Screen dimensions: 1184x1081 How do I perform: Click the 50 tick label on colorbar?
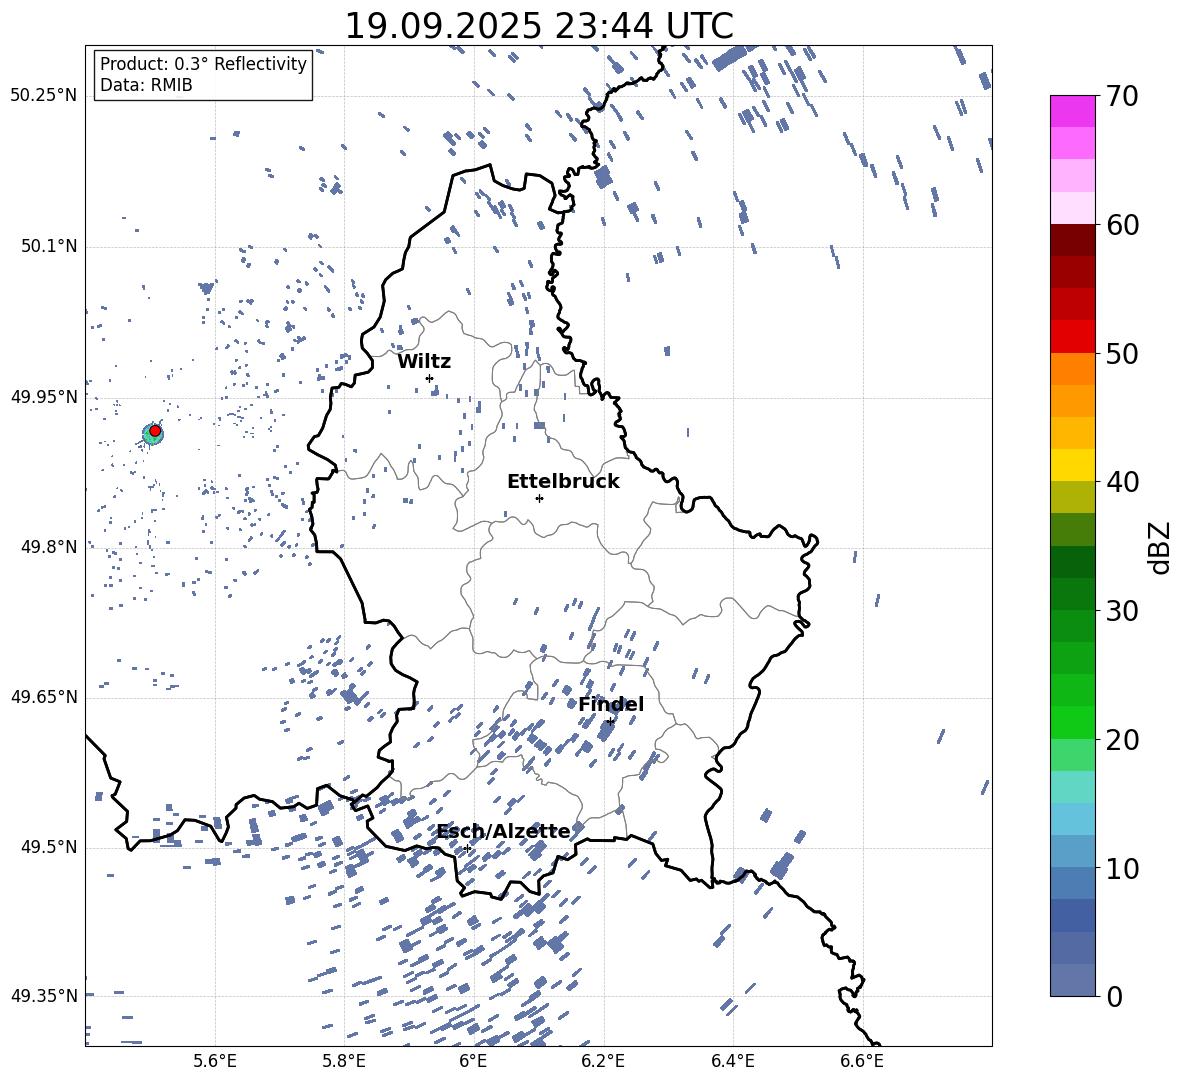coord(1121,354)
